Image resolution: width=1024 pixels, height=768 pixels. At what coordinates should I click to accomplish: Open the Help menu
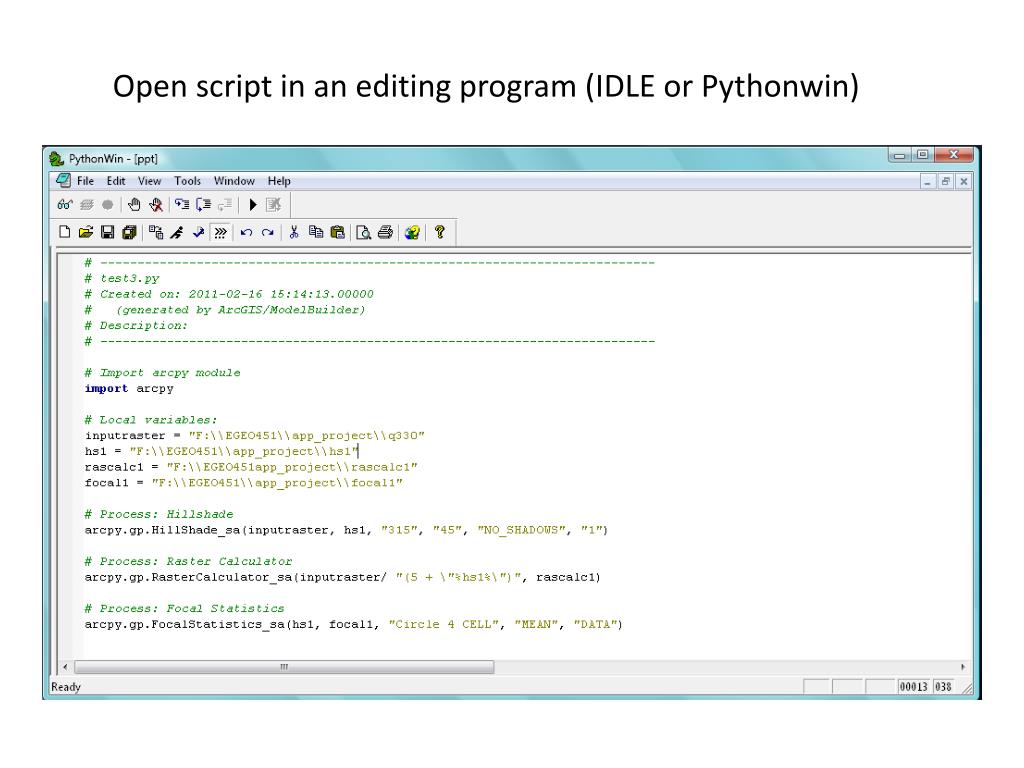click(279, 181)
